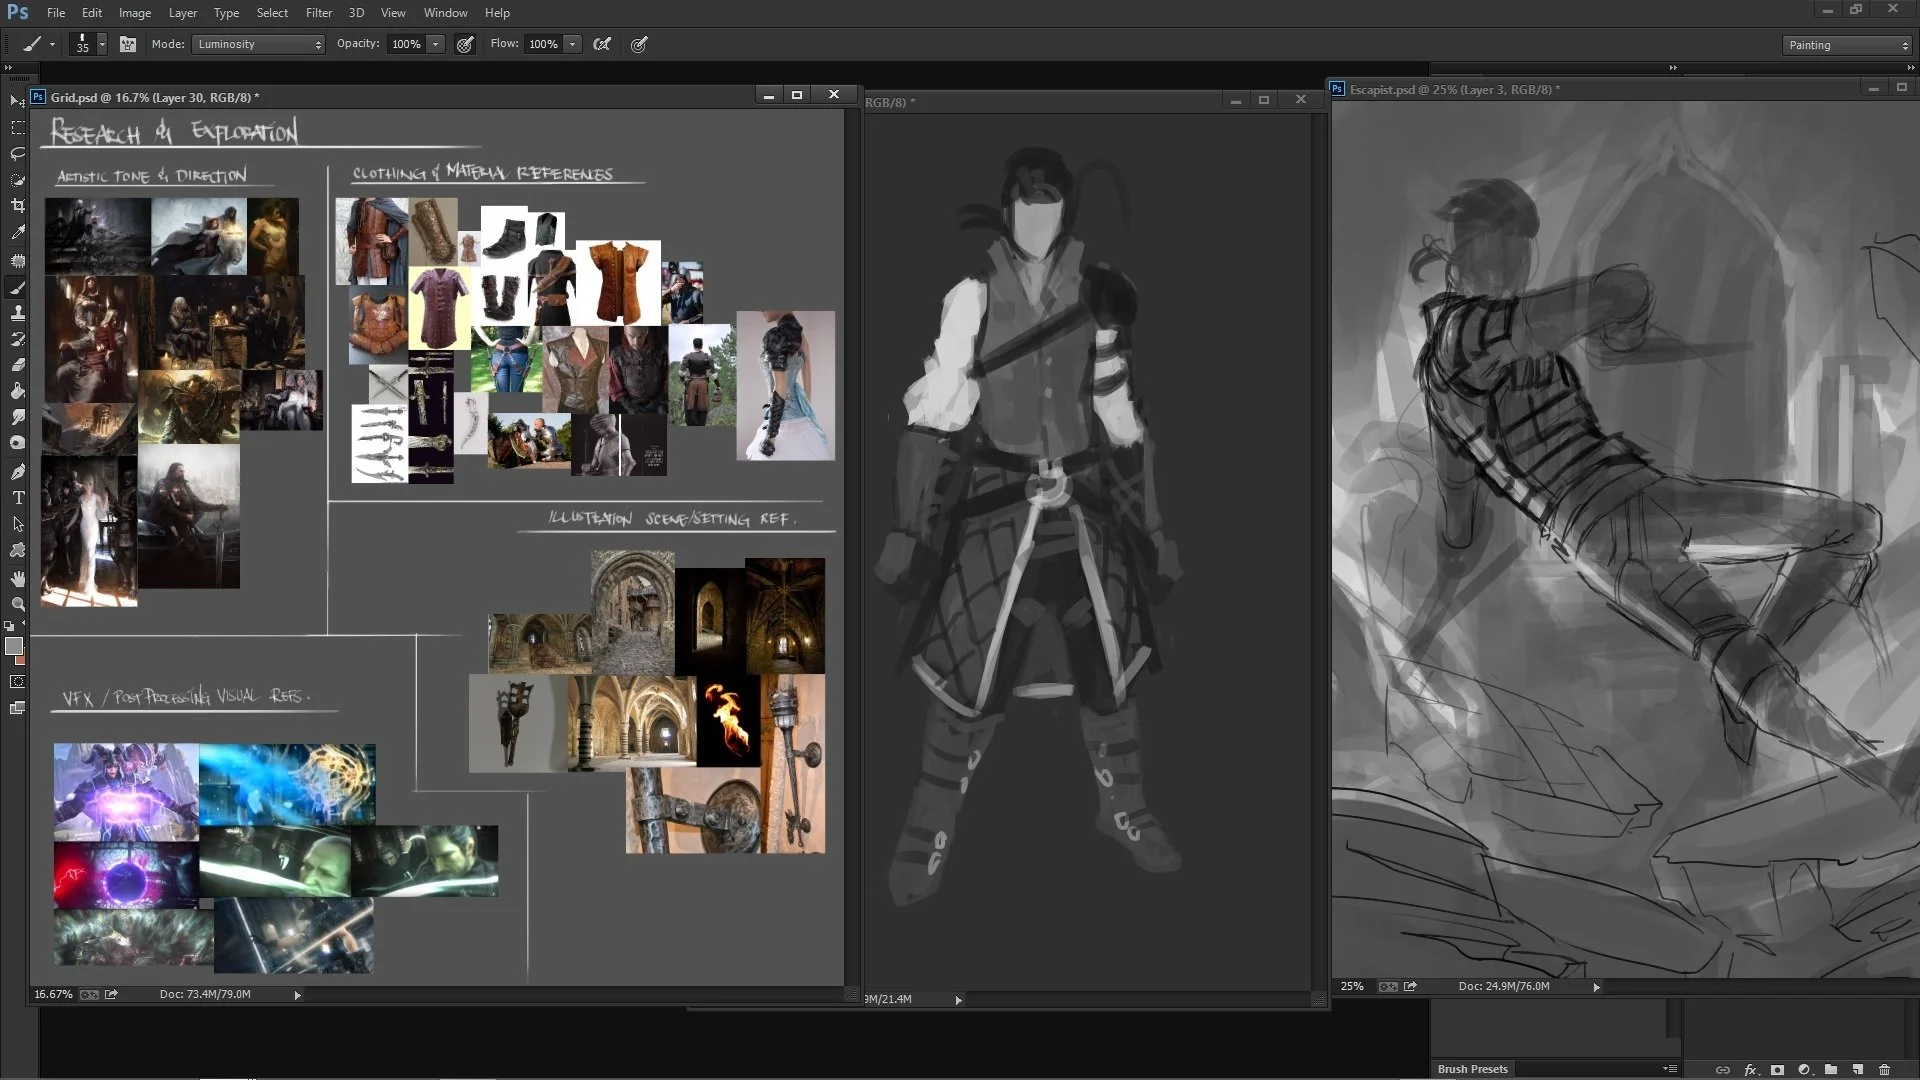Toggle Quick Mask mode
The image size is (1920, 1080).
point(17,682)
